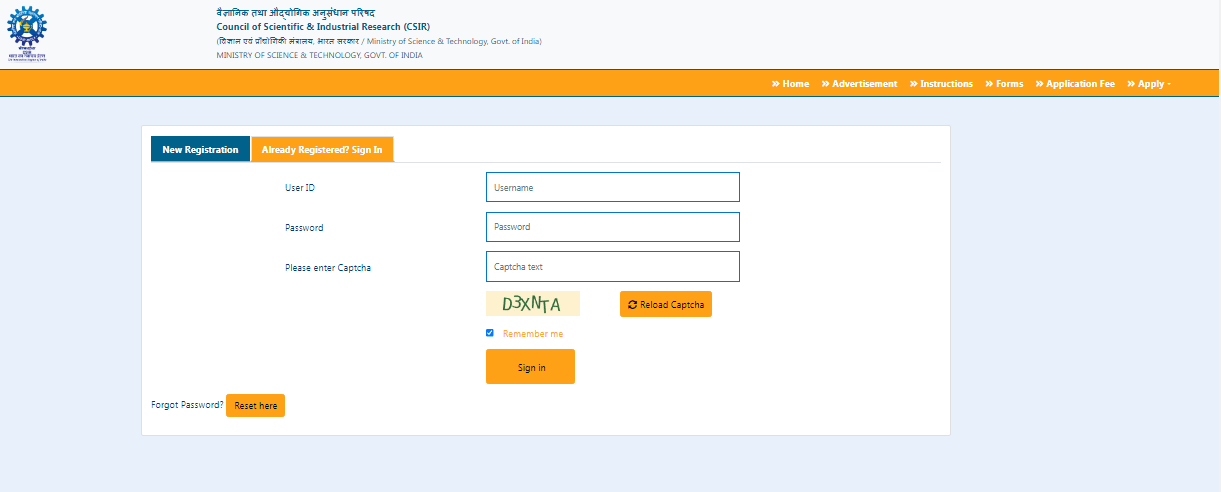Viewport: 1221px width, 492px height.
Task: Click the Council of Scientific & Industrial Research title
Action: (x=323, y=26)
